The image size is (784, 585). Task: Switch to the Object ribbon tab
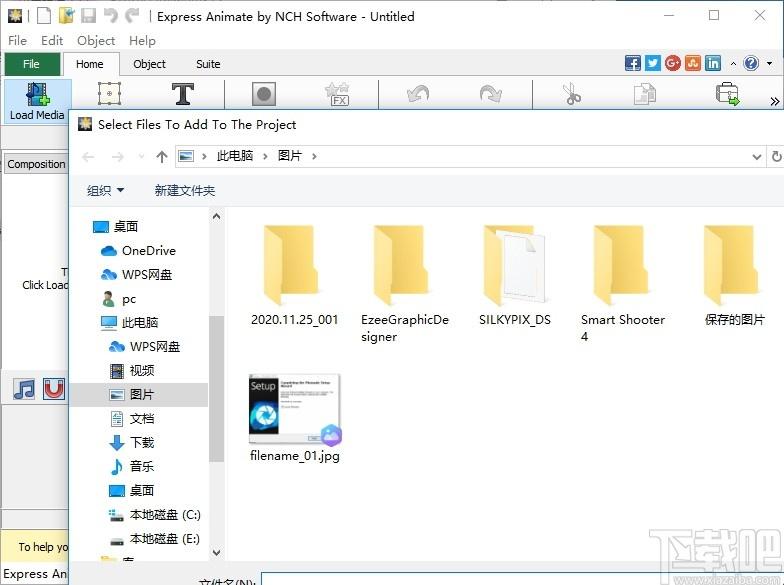point(149,64)
